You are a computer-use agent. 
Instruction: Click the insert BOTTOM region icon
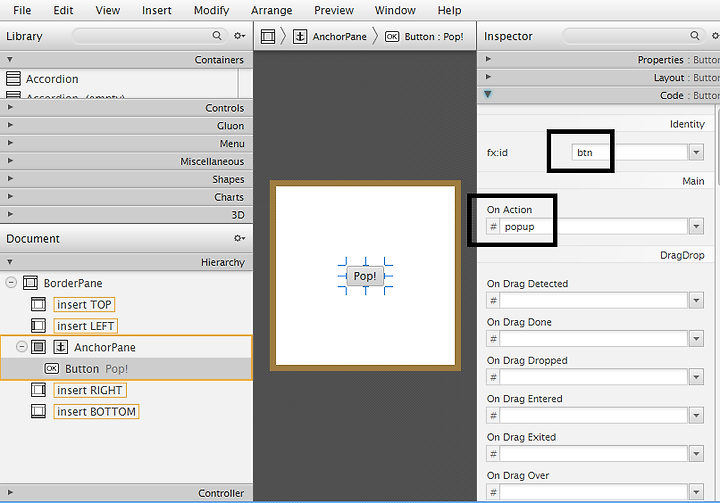[x=39, y=411]
